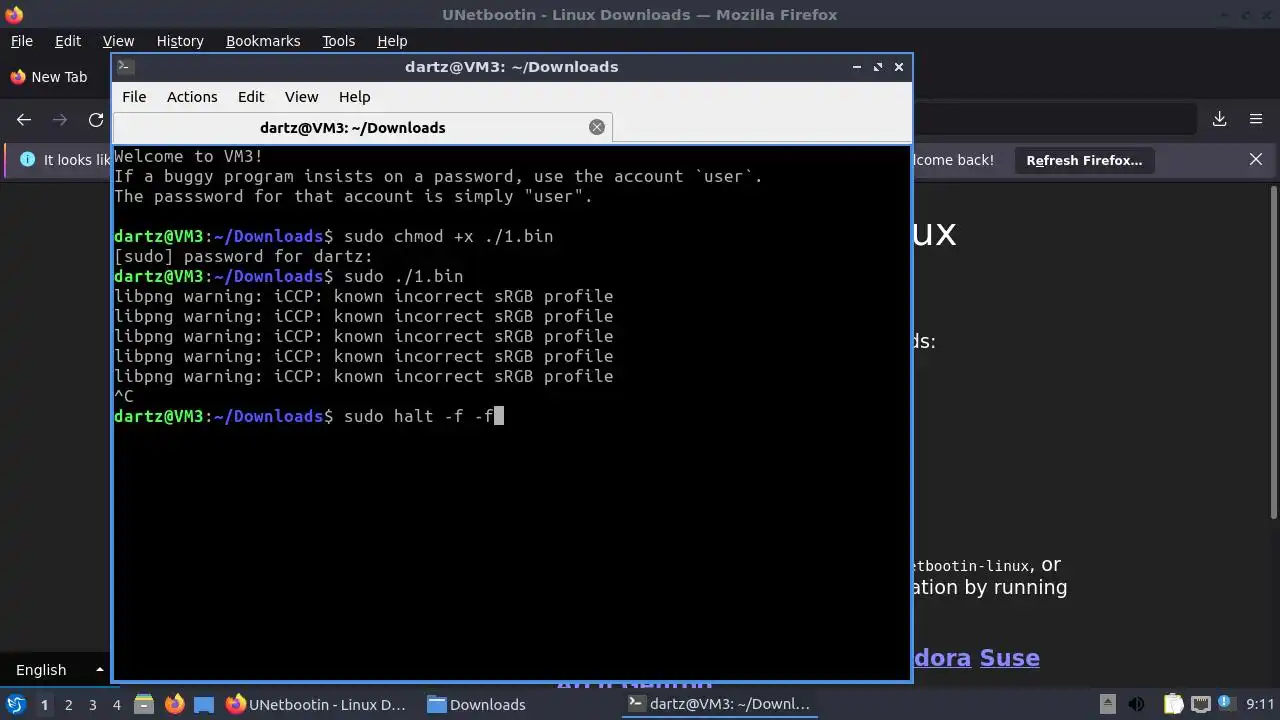Viewport: 1280px width, 720px height.
Task: Click the Firefox page vertical scrollbar
Action: pyautogui.click(x=1274, y=350)
